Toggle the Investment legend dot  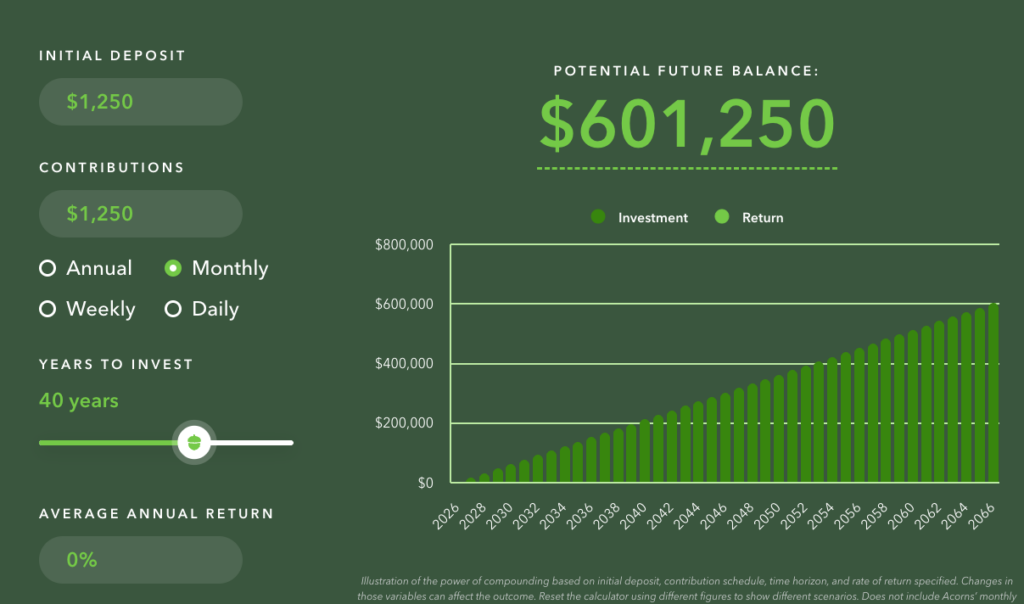click(598, 217)
